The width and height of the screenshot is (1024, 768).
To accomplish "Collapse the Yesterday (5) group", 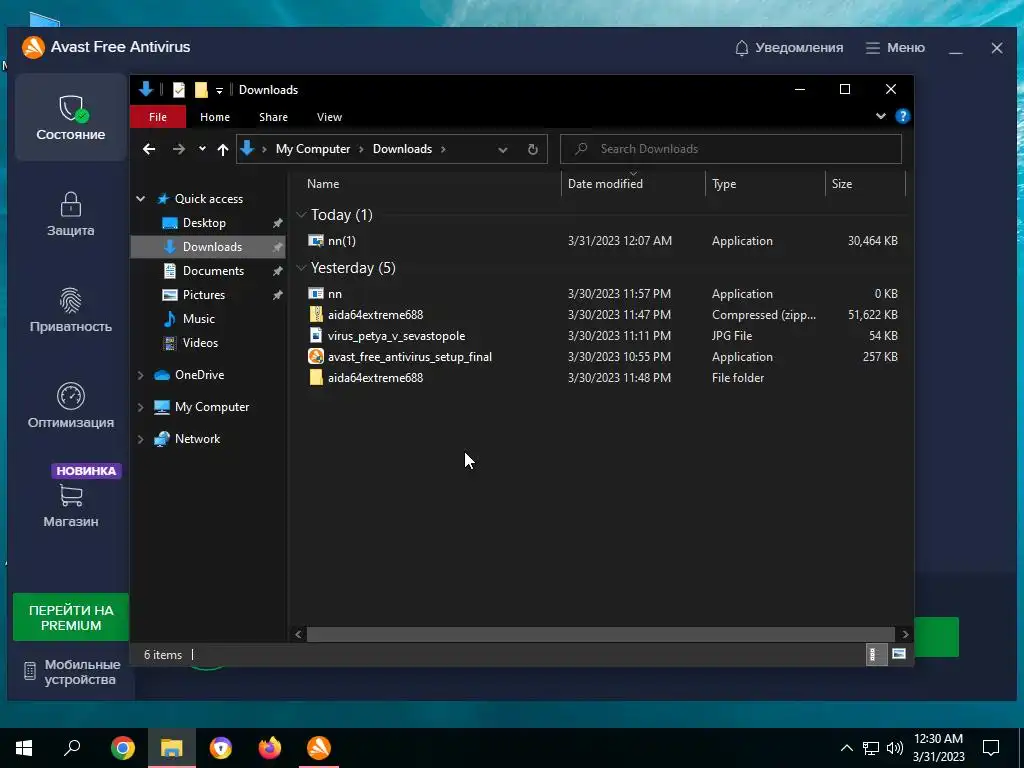I will (301, 268).
